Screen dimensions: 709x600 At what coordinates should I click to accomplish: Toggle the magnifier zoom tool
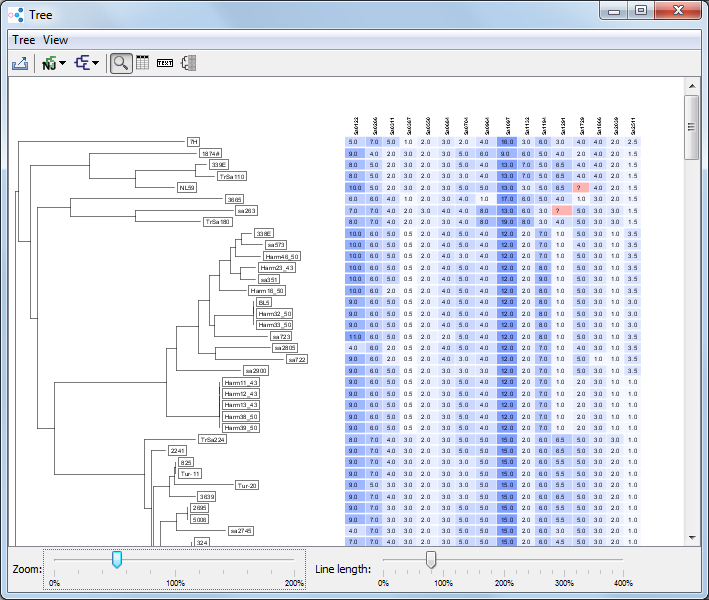[120, 63]
